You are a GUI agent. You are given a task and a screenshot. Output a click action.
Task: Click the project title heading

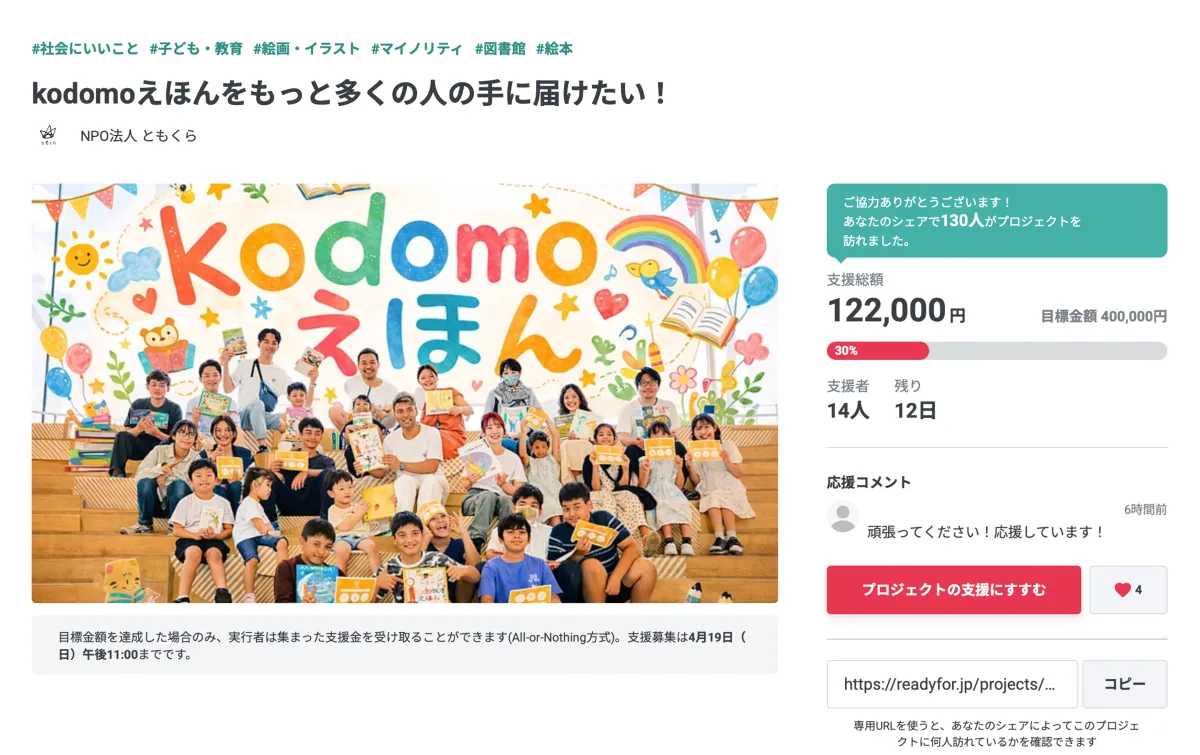pyautogui.click(x=350, y=93)
